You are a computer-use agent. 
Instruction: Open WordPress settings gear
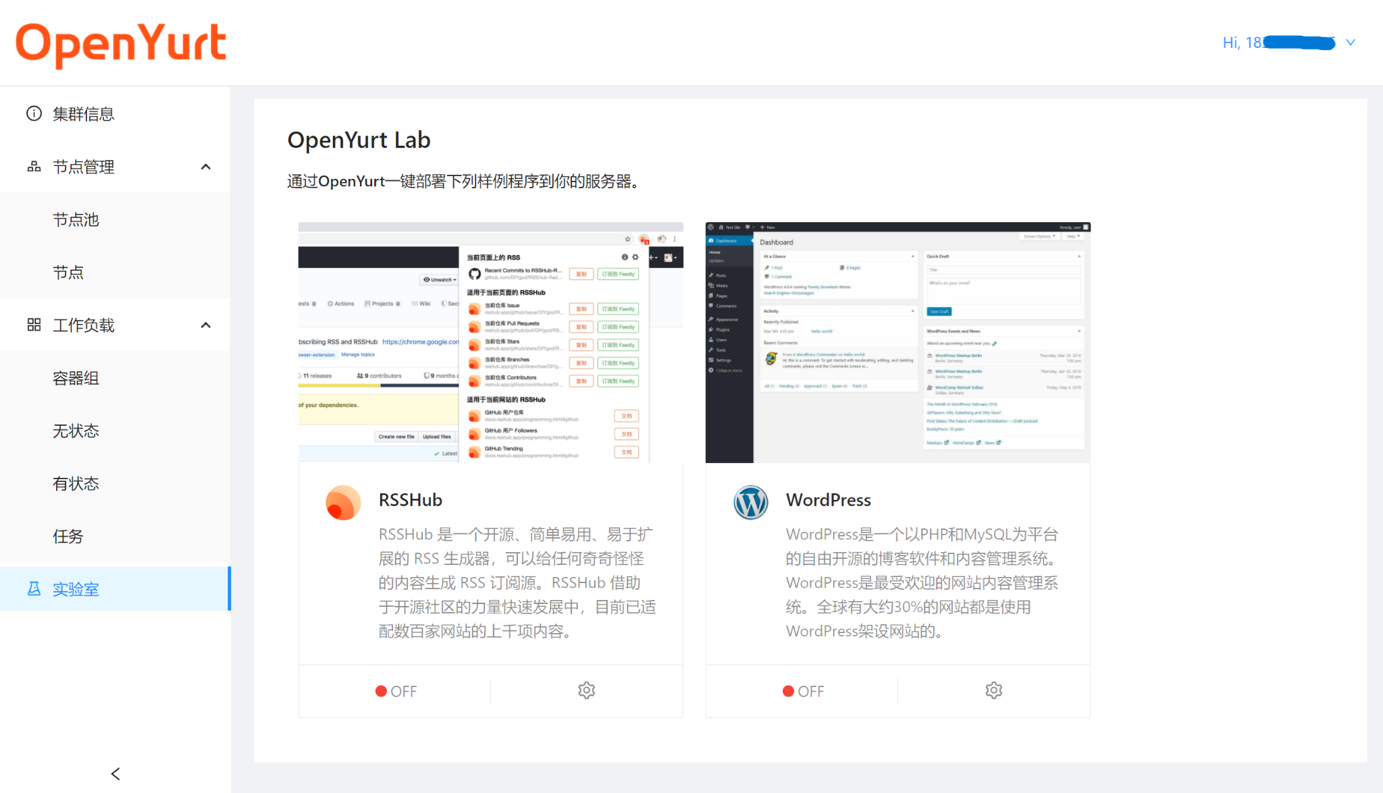[x=994, y=691]
